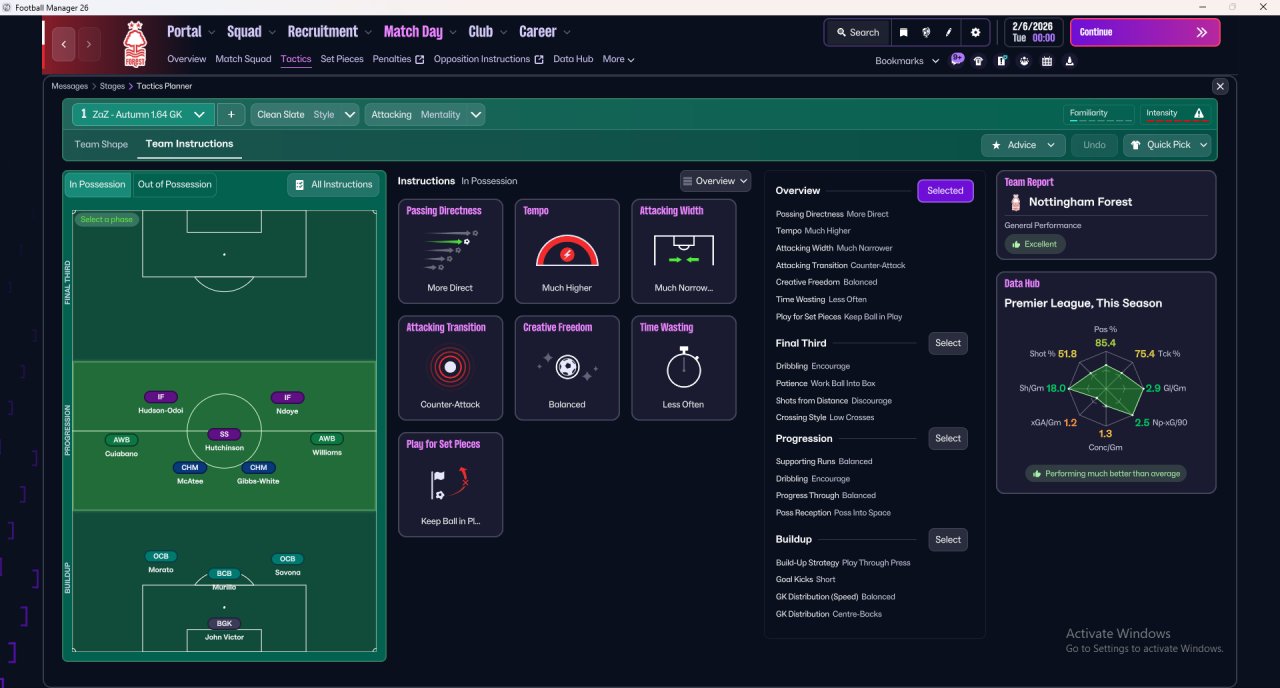Screen dimensions: 1280x688
Task: Switch to In Possession view
Action: (x=97, y=184)
